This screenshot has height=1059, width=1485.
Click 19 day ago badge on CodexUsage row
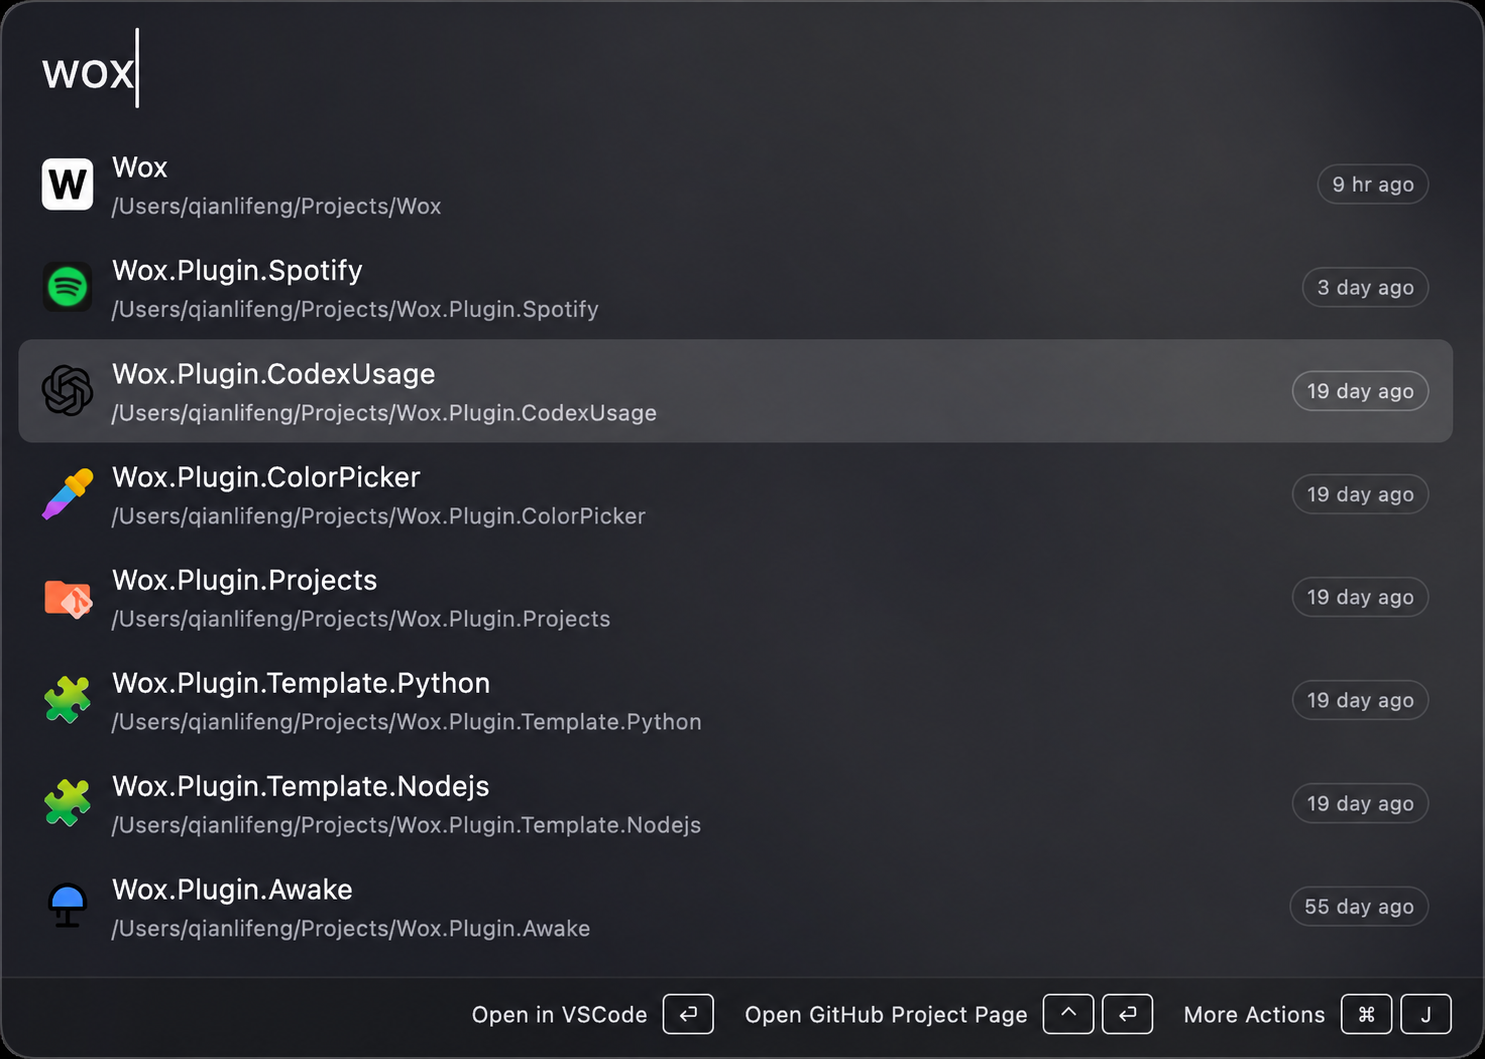click(1360, 391)
